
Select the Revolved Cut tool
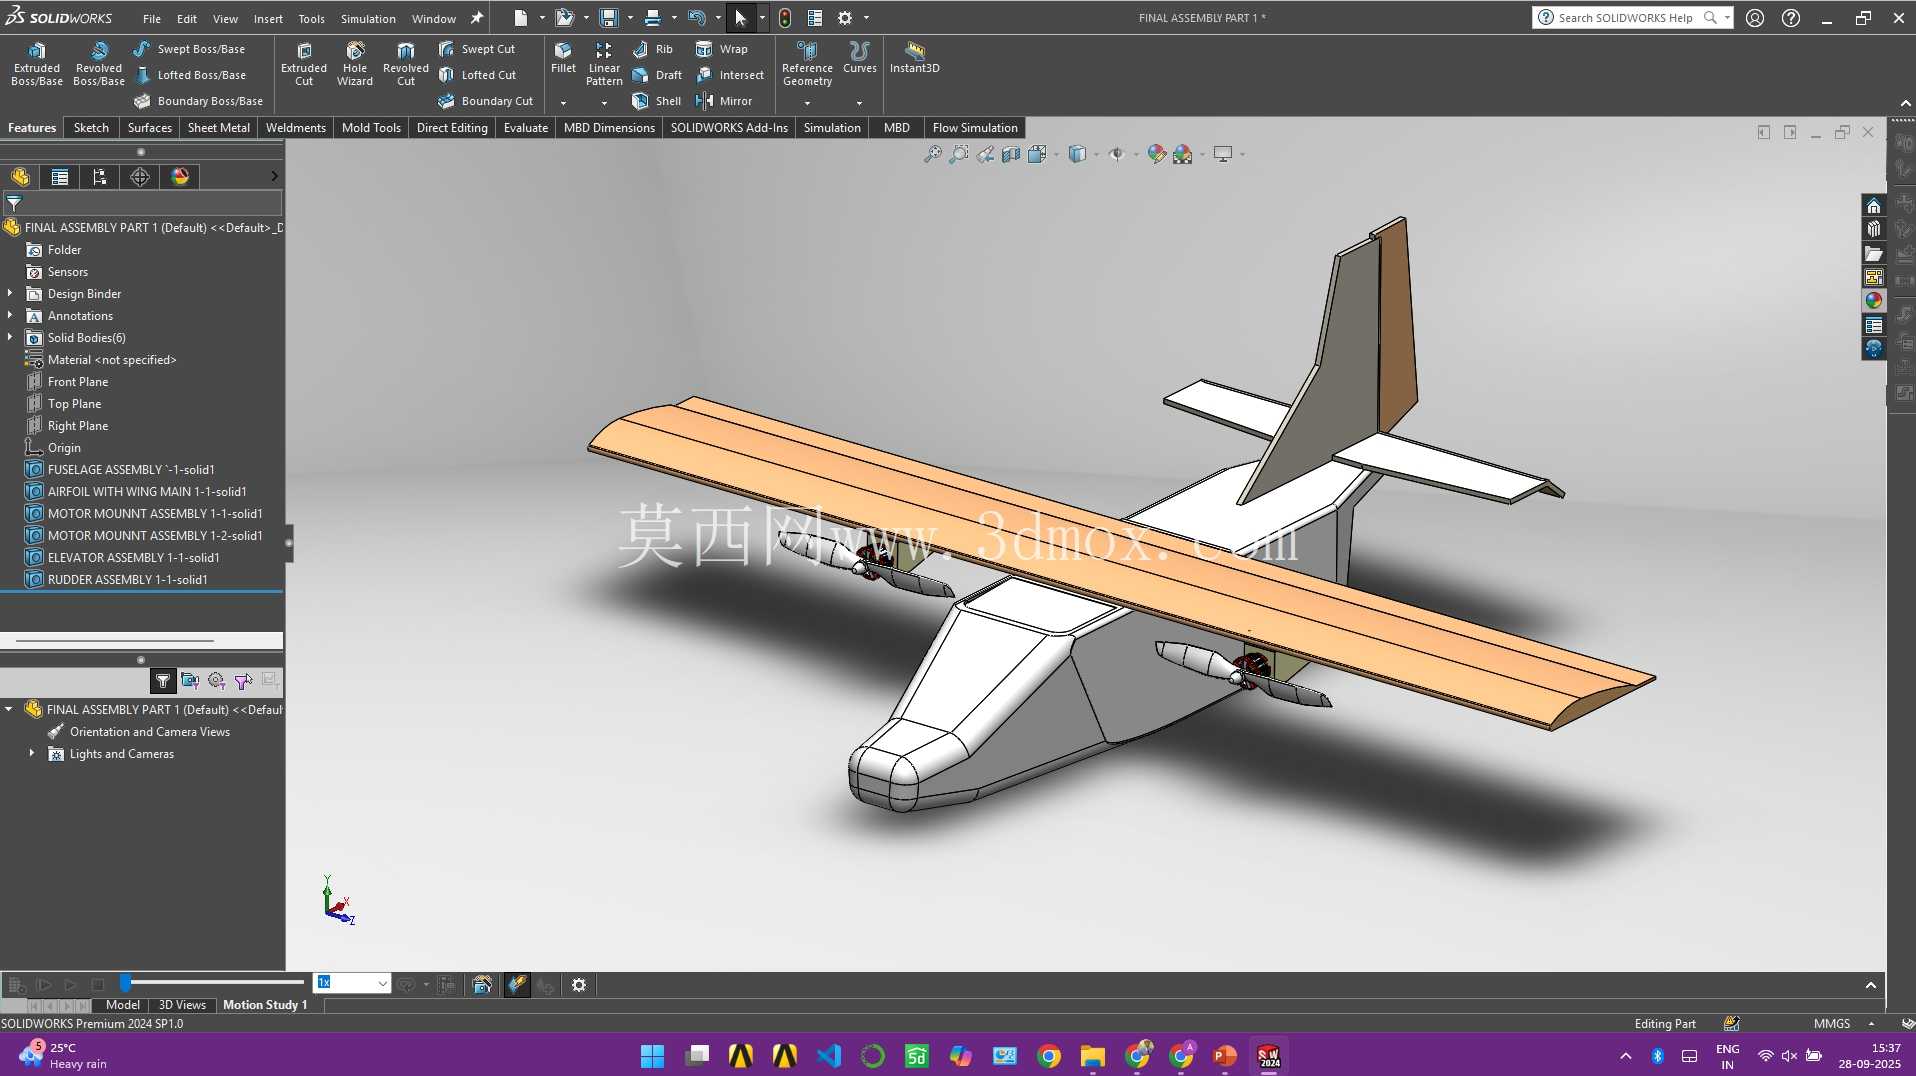pyautogui.click(x=406, y=64)
